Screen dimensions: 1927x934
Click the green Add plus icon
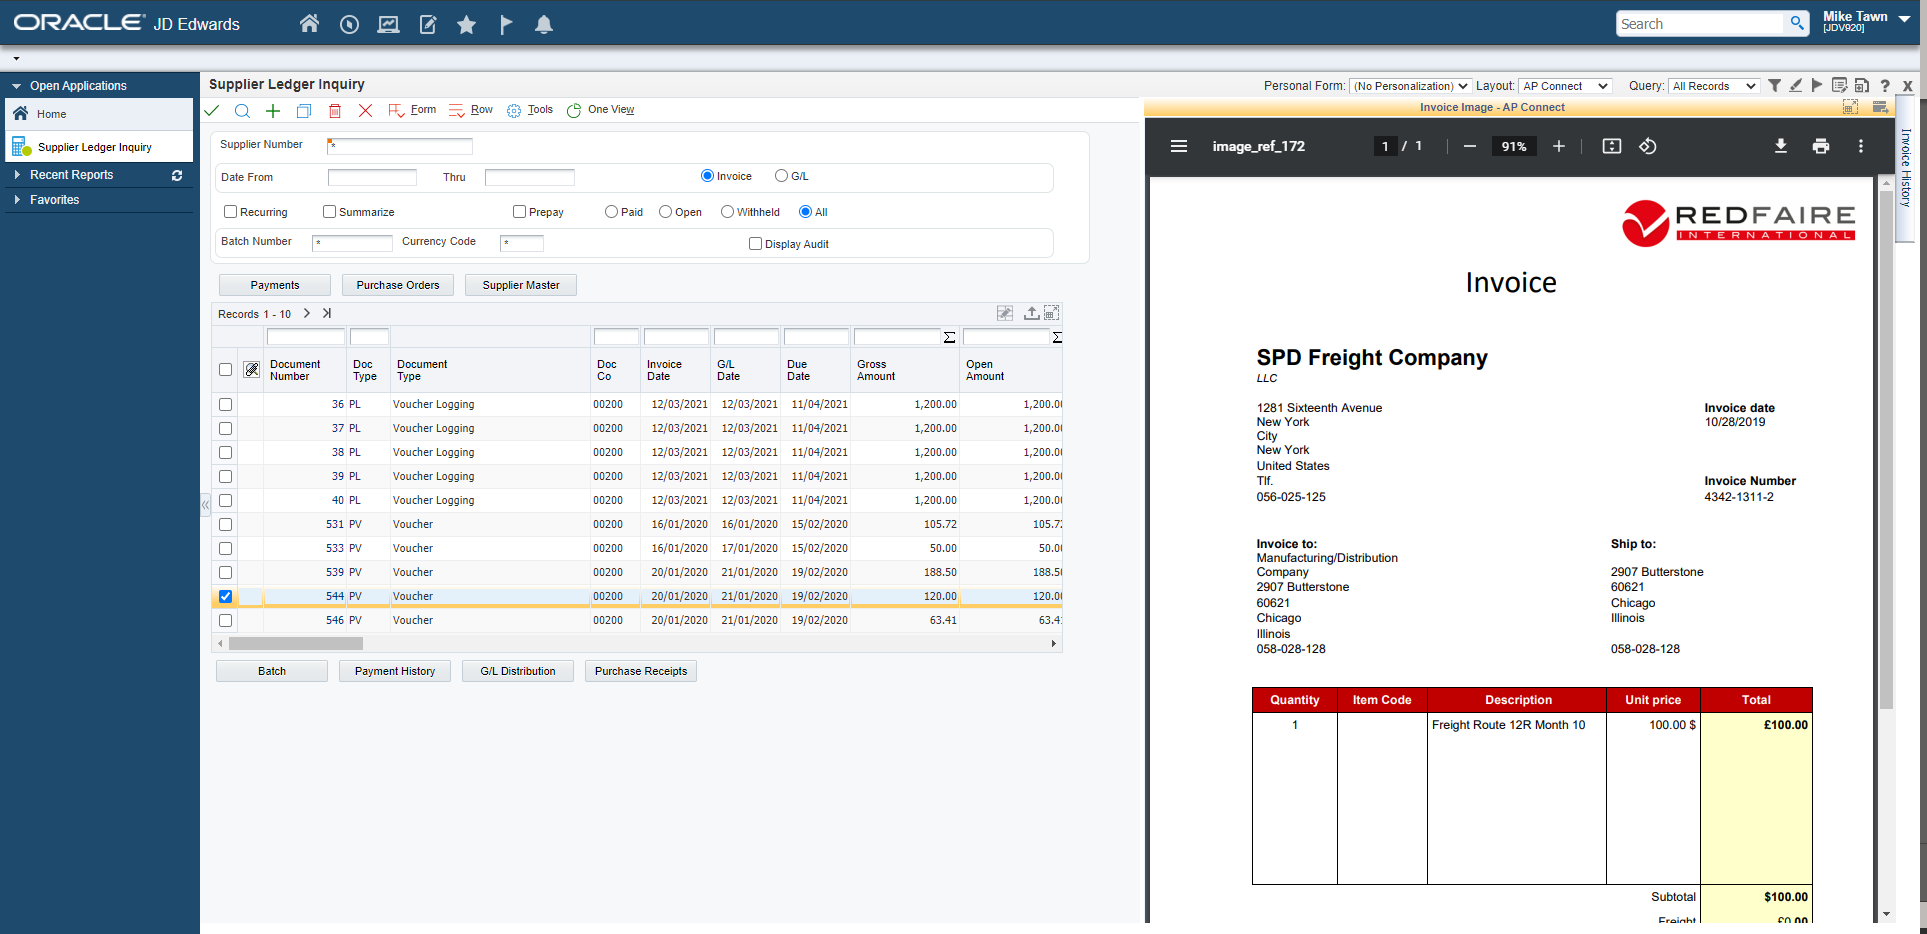pos(272,111)
